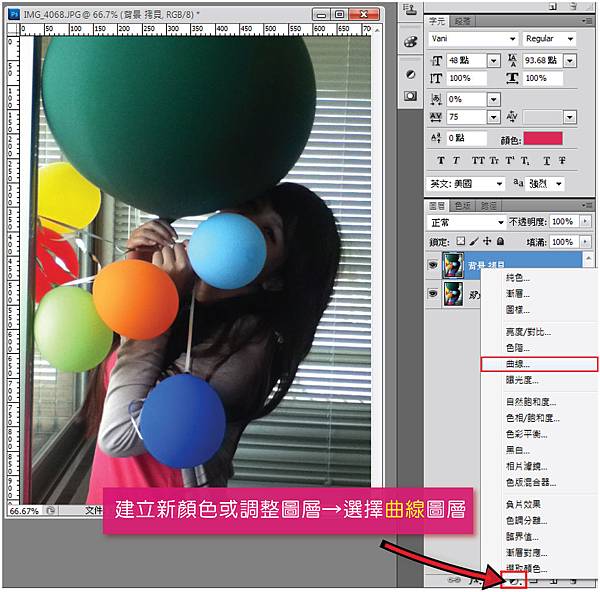Toggle Subscript text style

click(x=525, y=161)
